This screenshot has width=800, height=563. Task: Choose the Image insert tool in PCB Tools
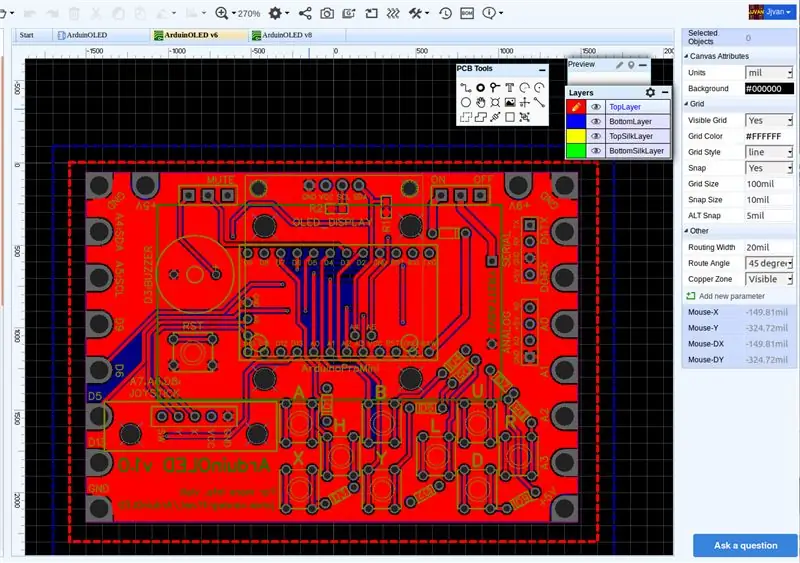(509, 103)
